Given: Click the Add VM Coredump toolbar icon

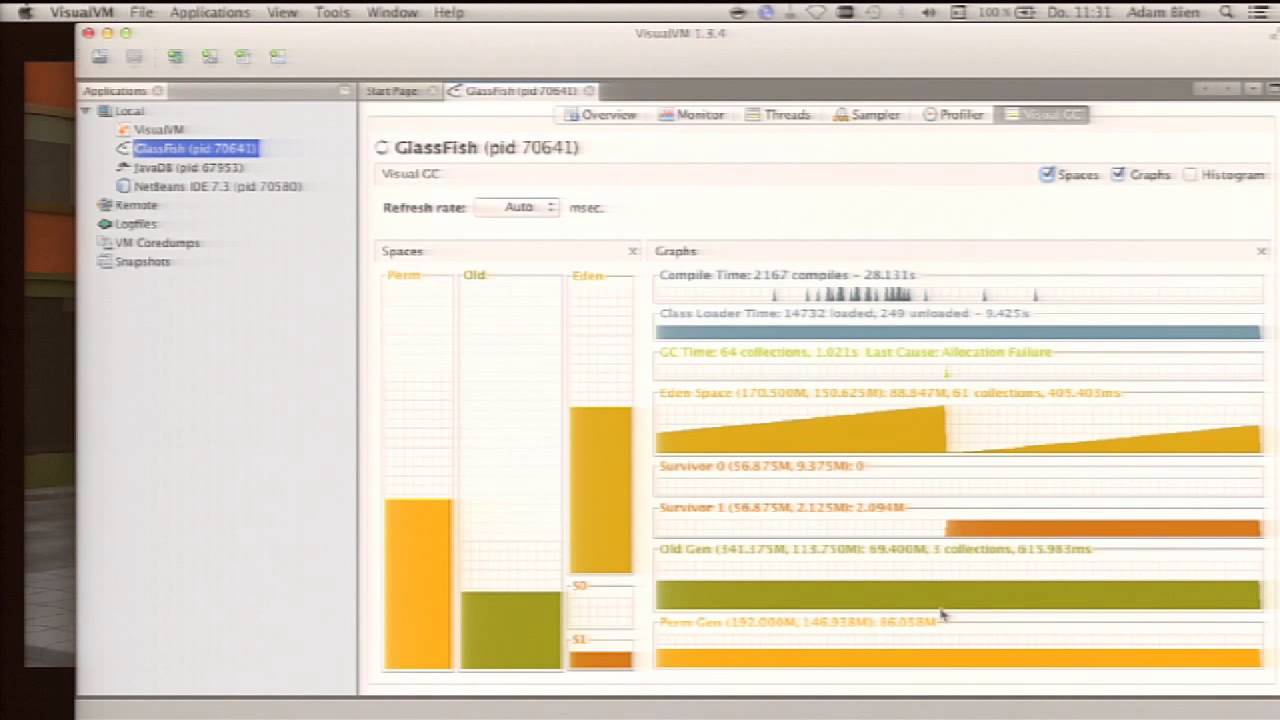Looking at the screenshot, I should pyautogui.click(x=244, y=58).
